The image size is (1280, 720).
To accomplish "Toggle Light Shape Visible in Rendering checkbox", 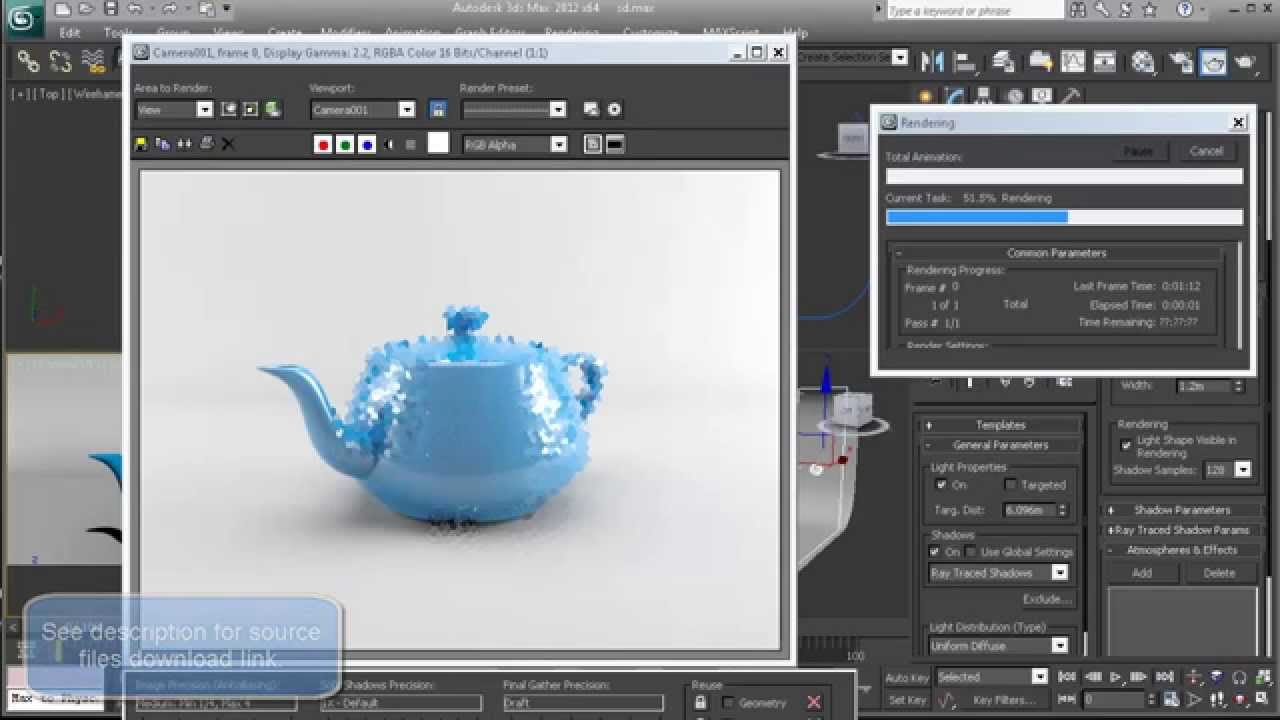I will click(1126, 445).
